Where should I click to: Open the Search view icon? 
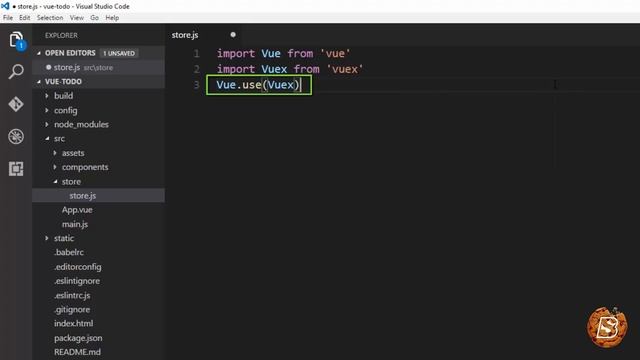click(16, 71)
